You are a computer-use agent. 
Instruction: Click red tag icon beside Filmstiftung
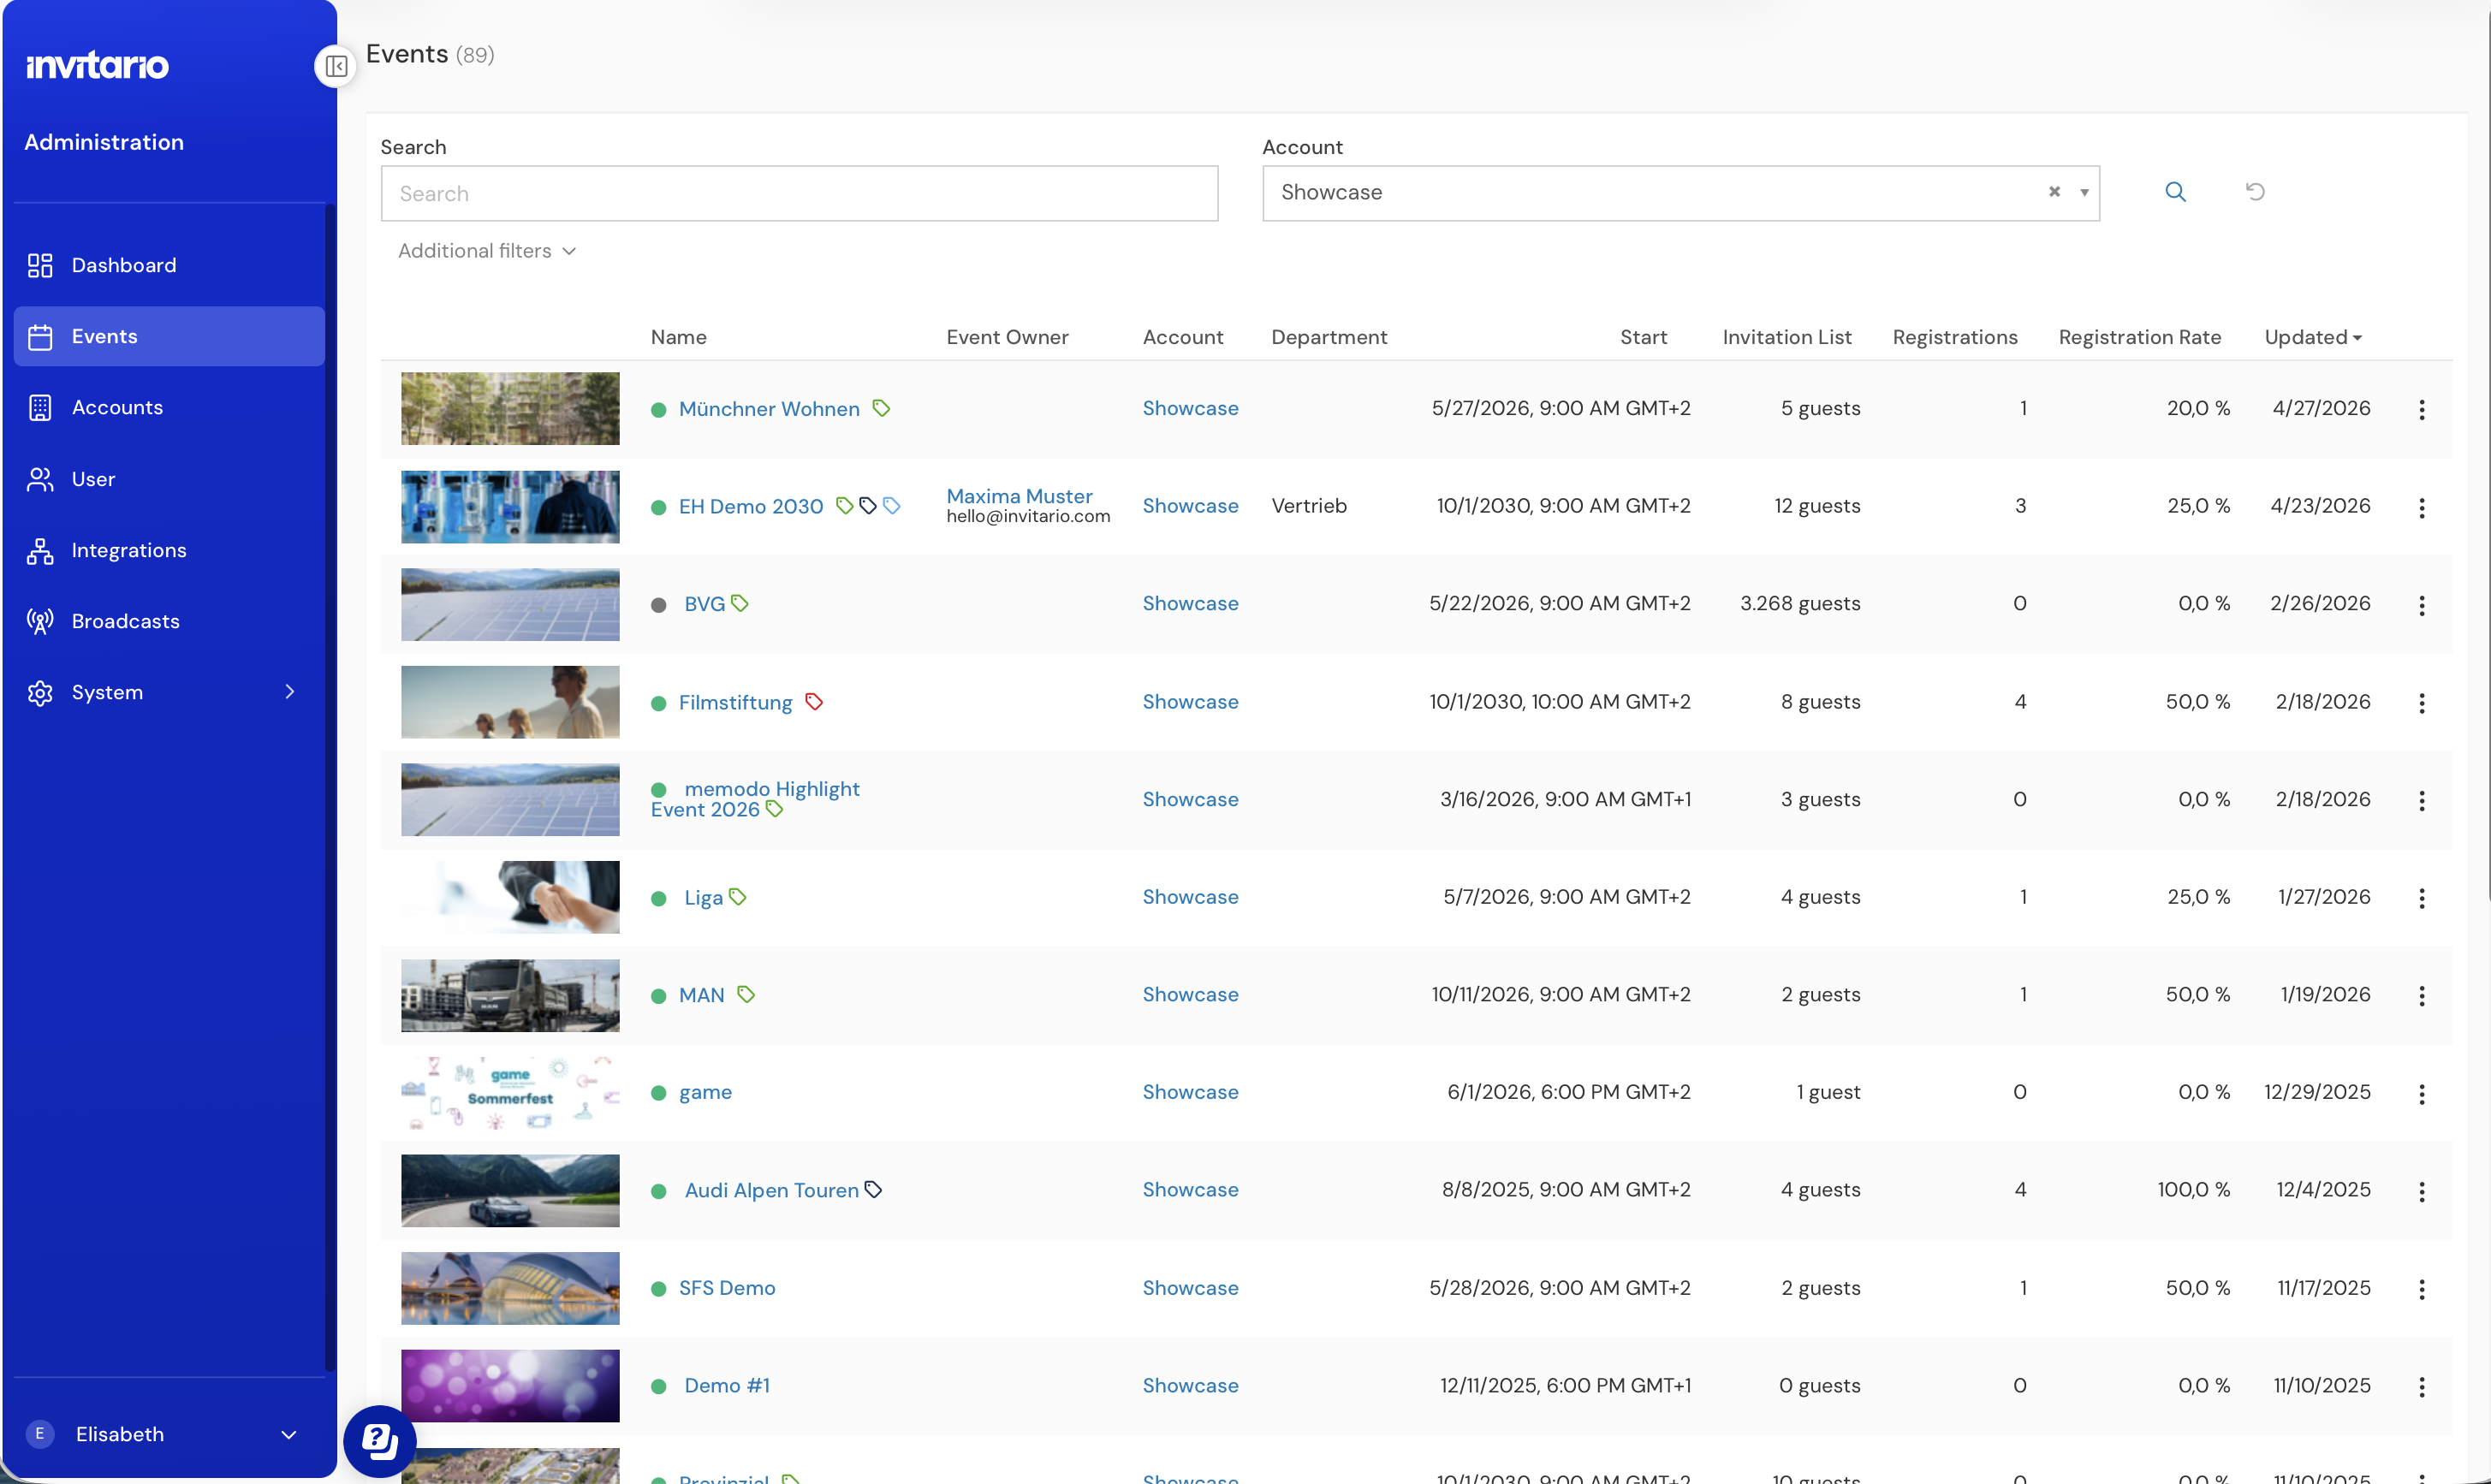pos(814,702)
